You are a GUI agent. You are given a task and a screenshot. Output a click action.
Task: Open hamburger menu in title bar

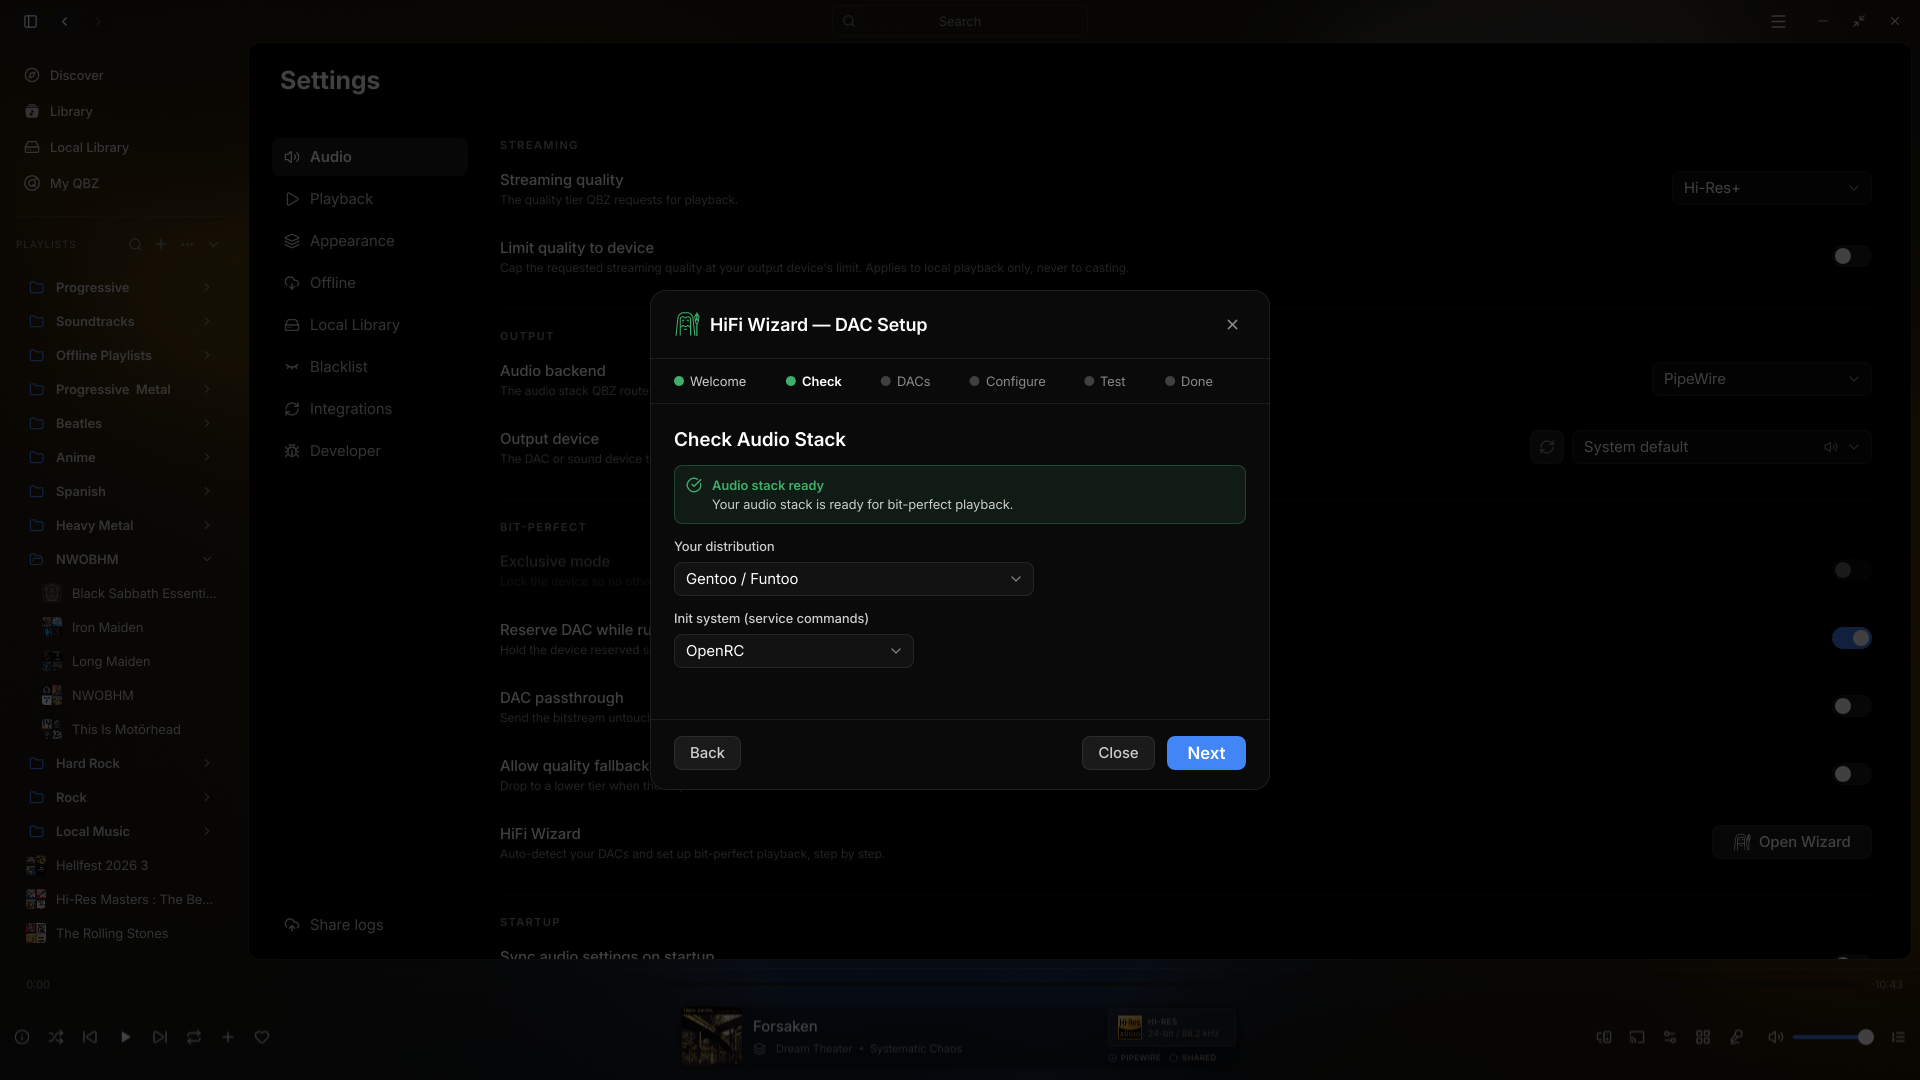point(1778,21)
